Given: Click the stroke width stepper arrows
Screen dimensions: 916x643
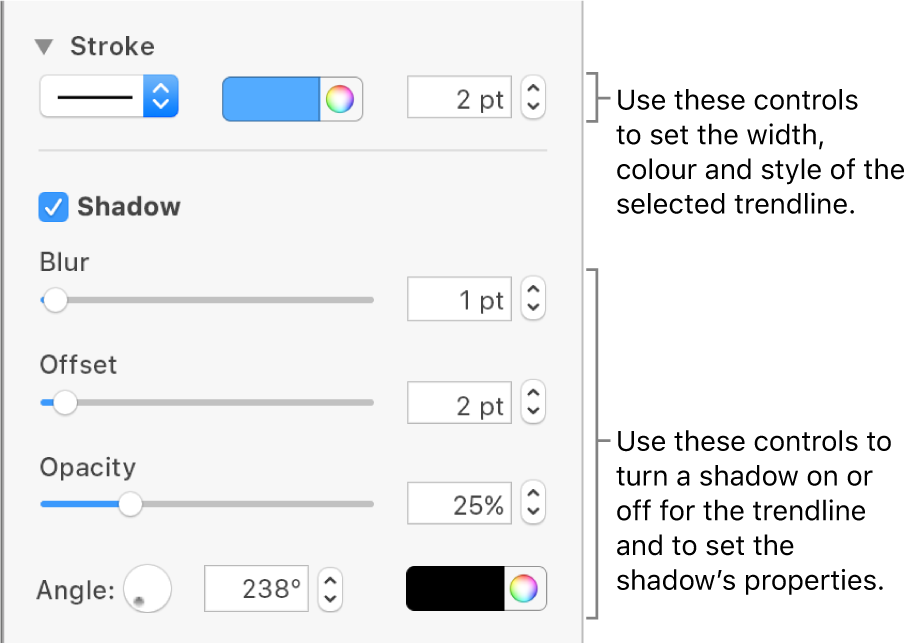Looking at the screenshot, I should 534,99.
